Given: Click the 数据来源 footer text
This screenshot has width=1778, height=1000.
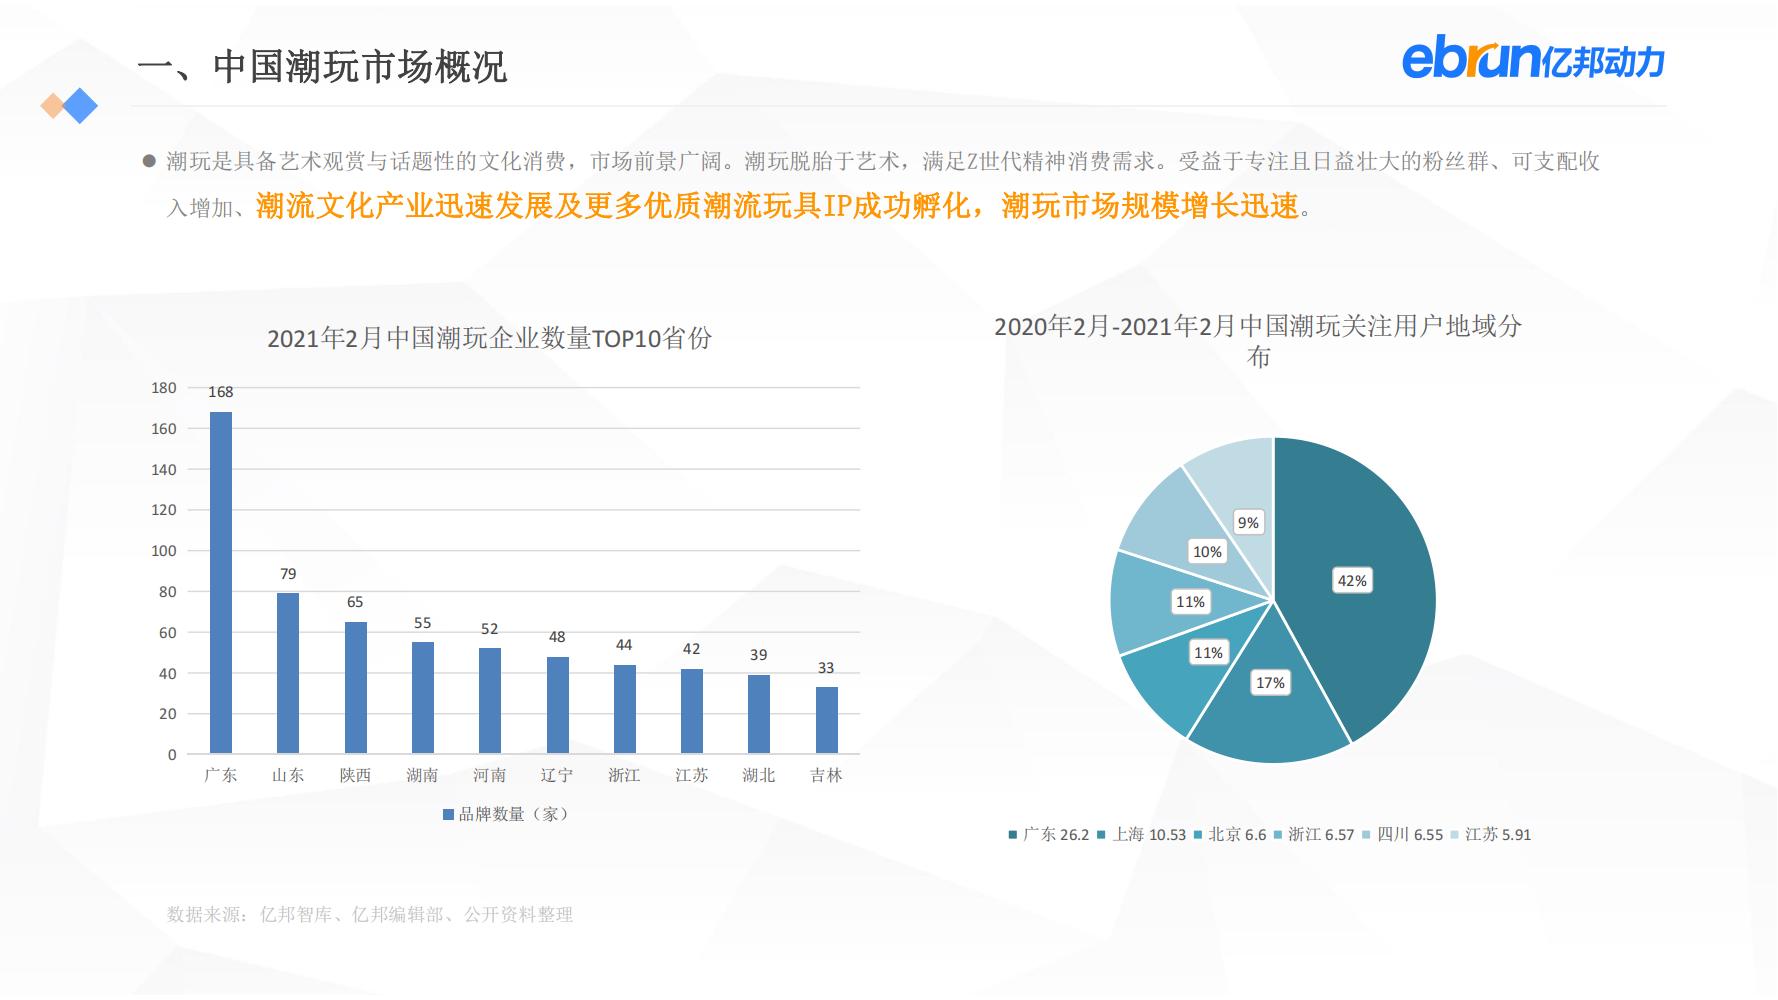Looking at the screenshot, I should (373, 912).
